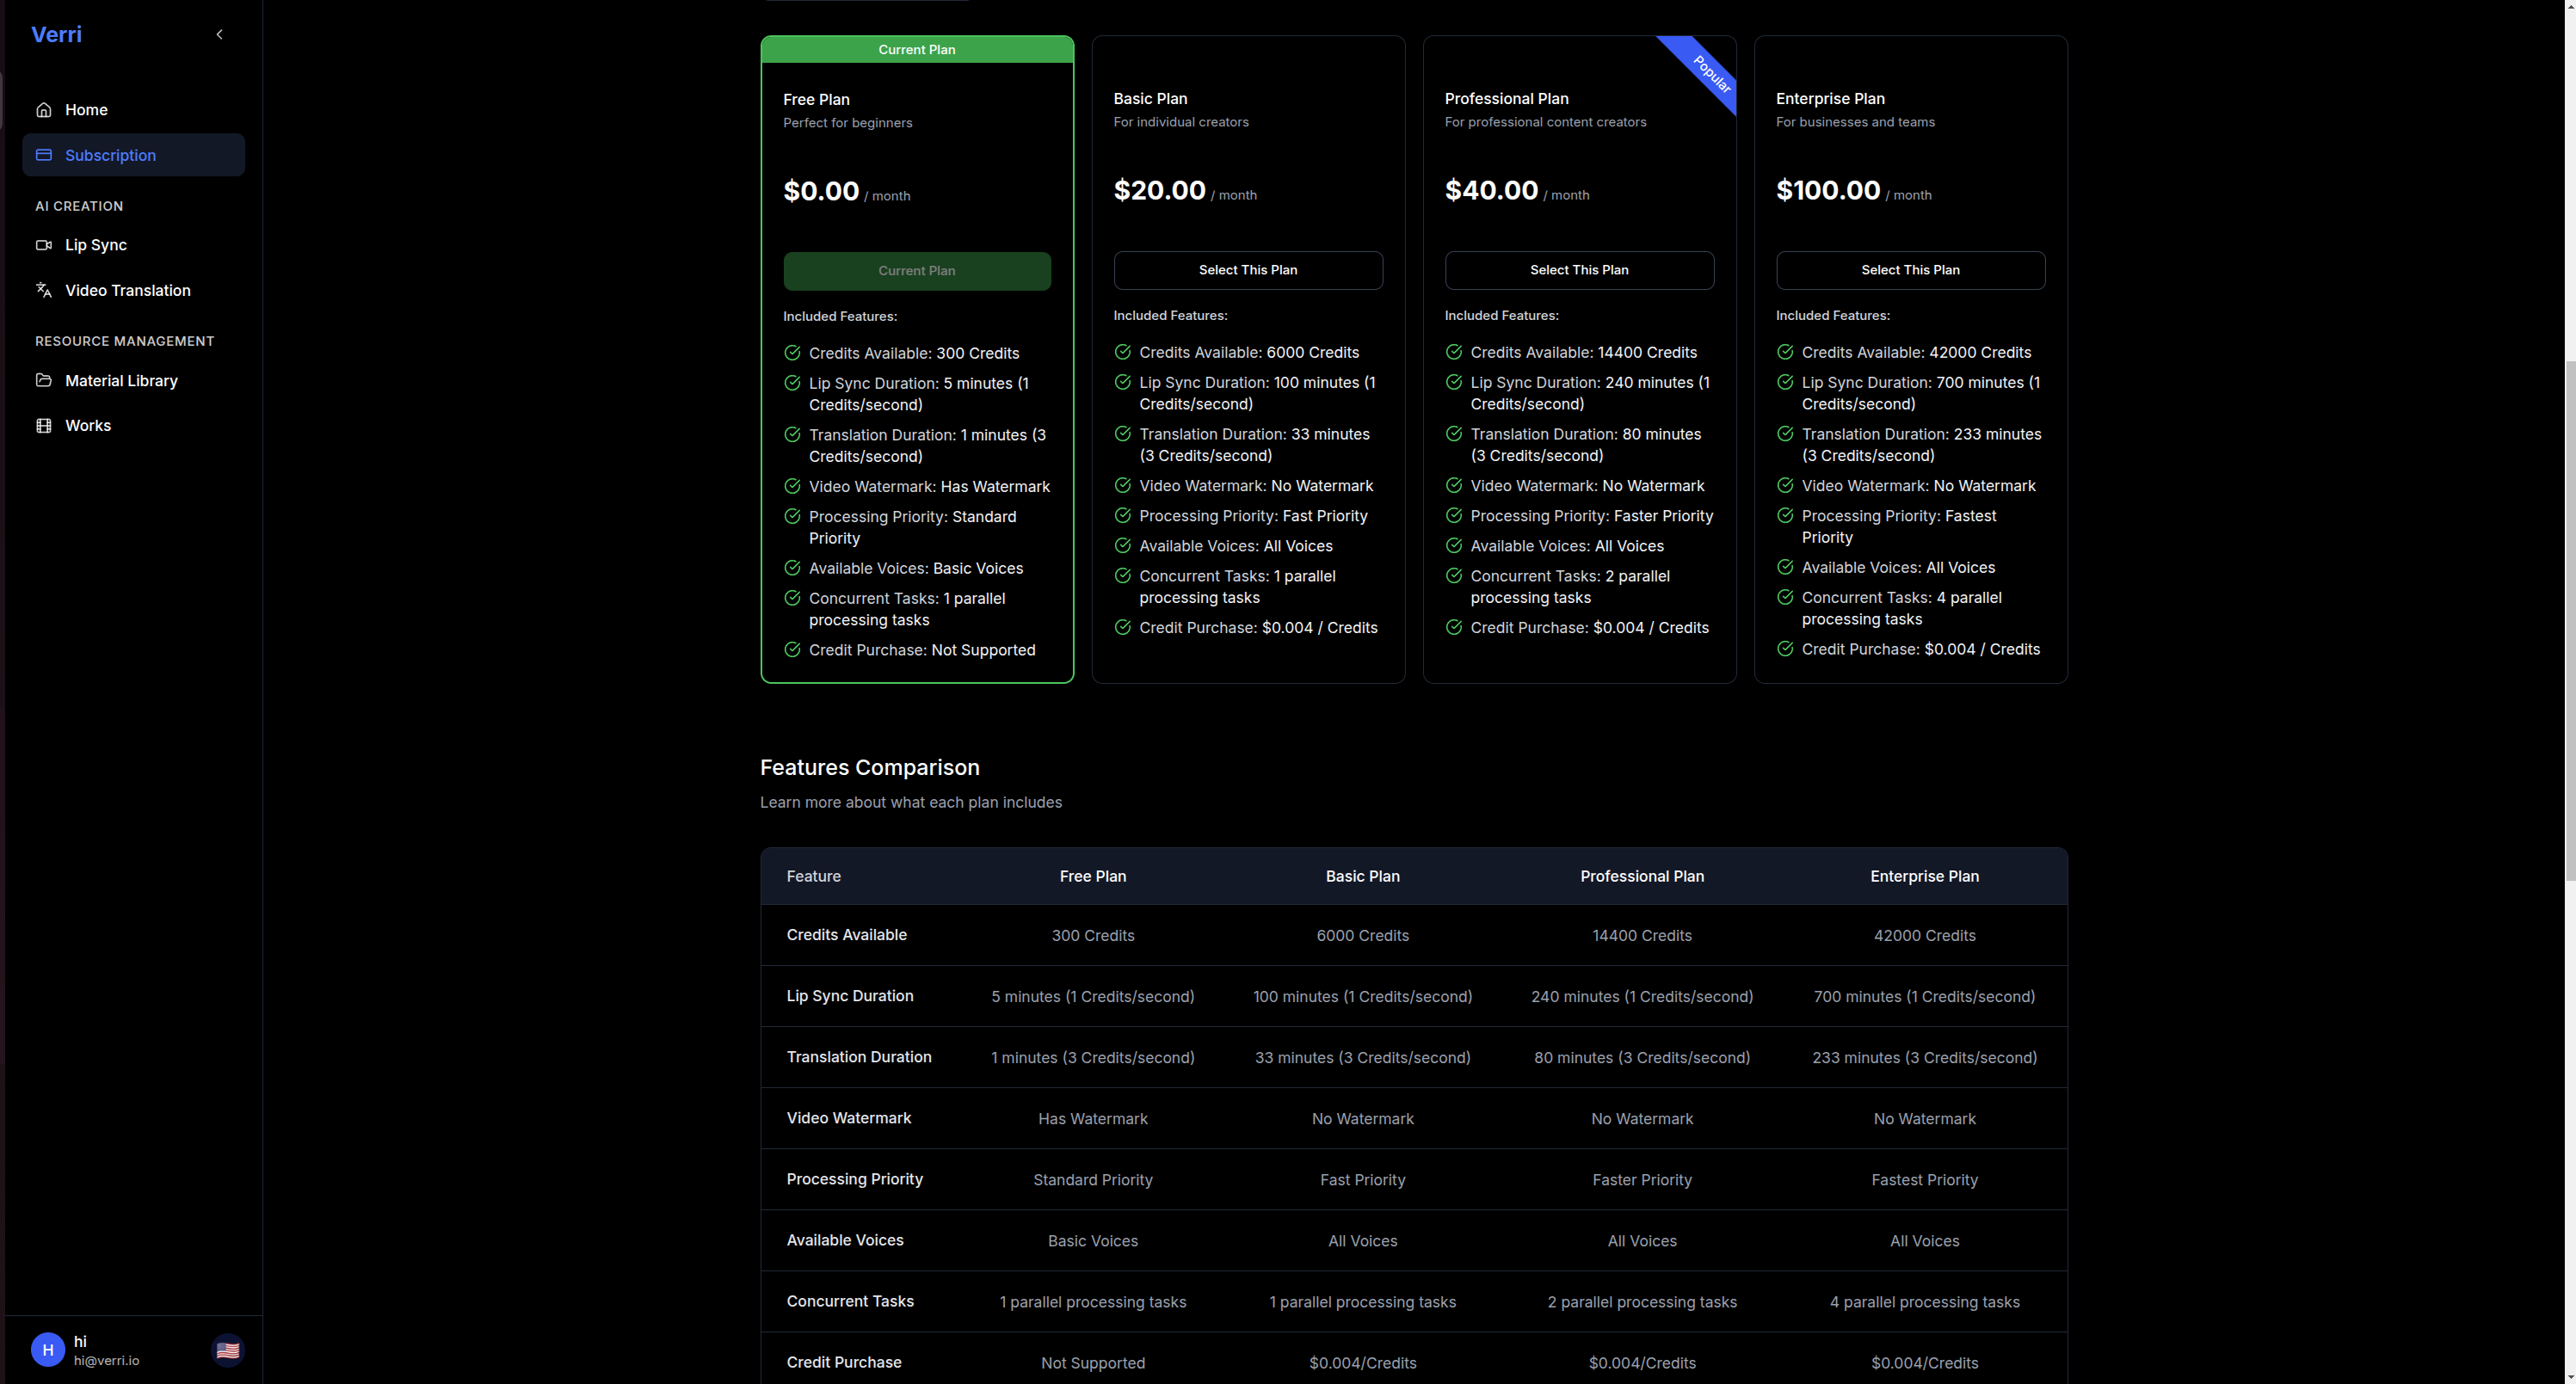Click the page vertical scrollbar
Image resolution: width=2576 pixels, height=1384 pixels.
coord(2569,620)
